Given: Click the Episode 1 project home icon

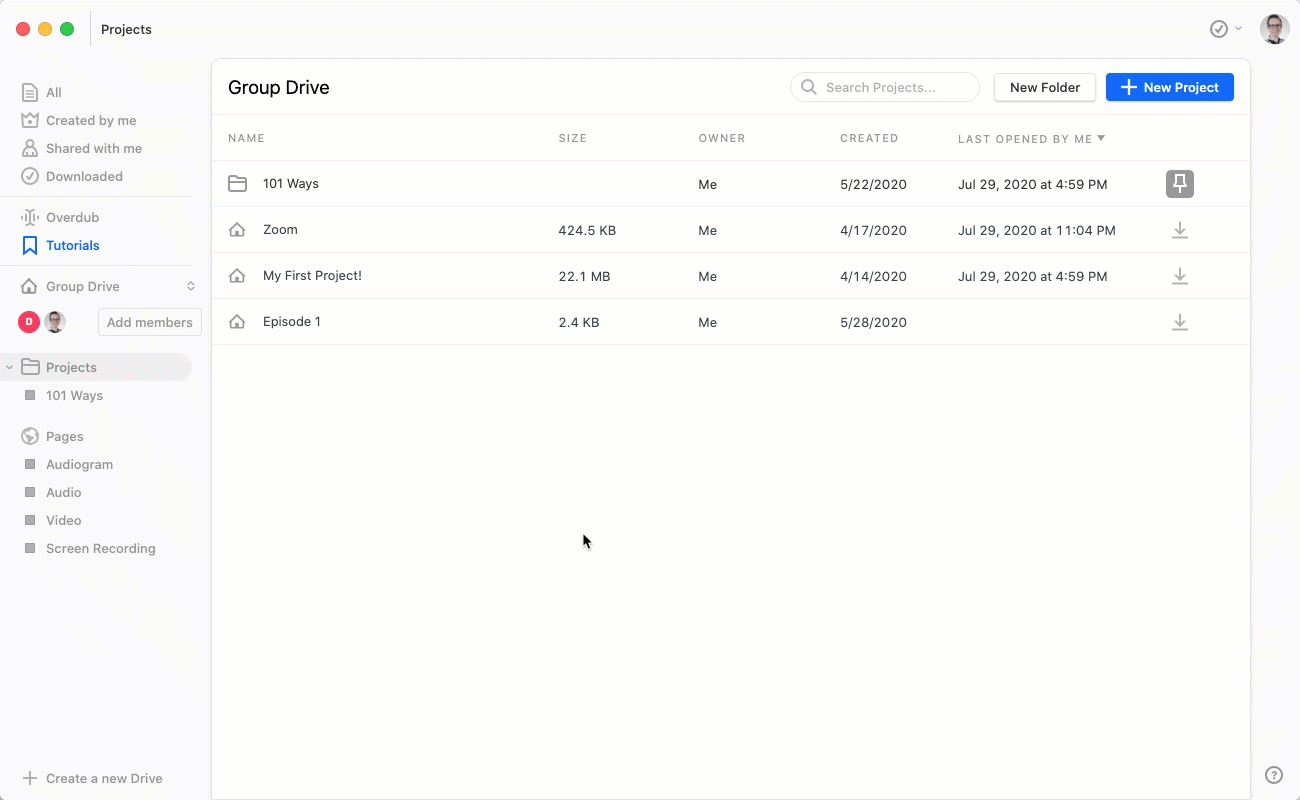Looking at the screenshot, I should (237, 322).
